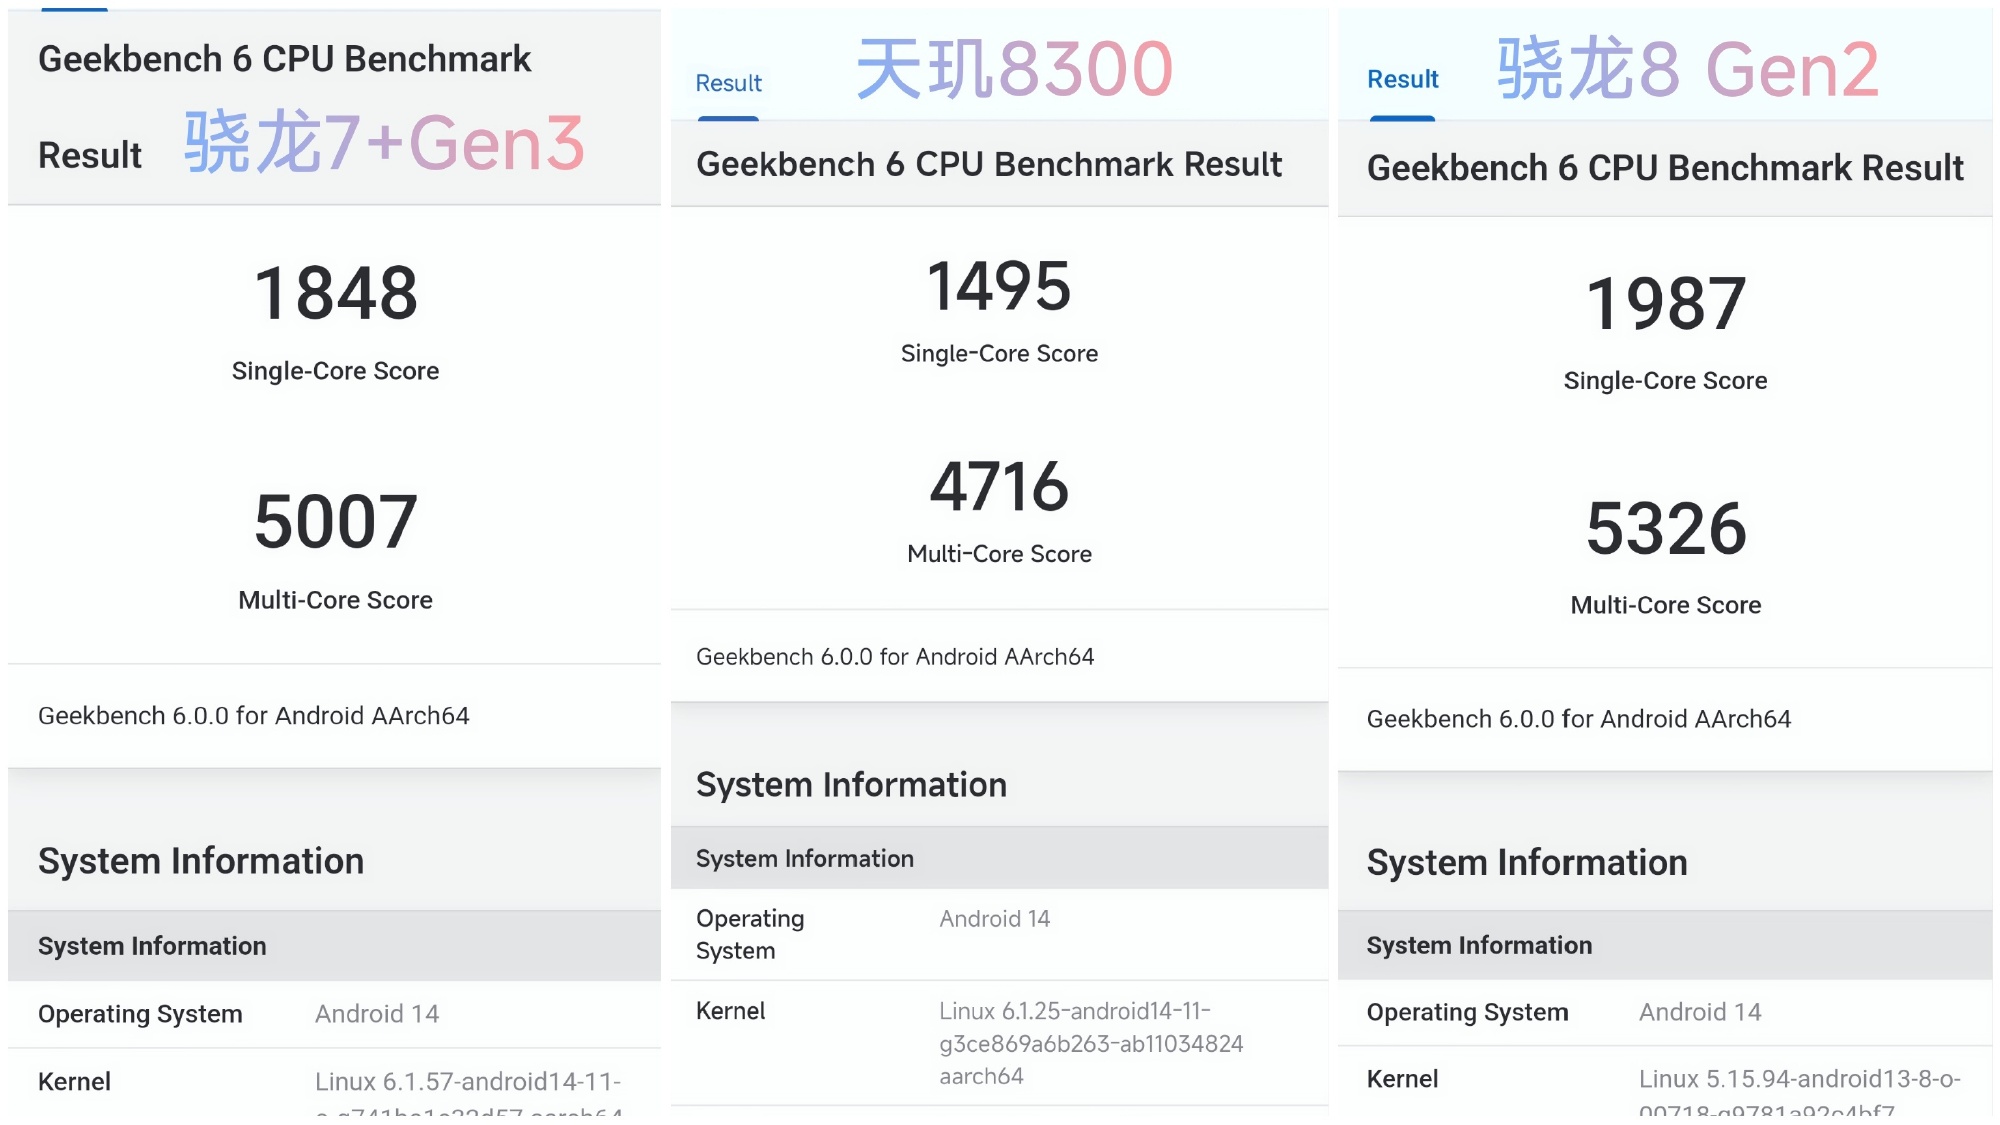Click Android 14 value in 骁龙8 Gen2 panel

1700,1012
